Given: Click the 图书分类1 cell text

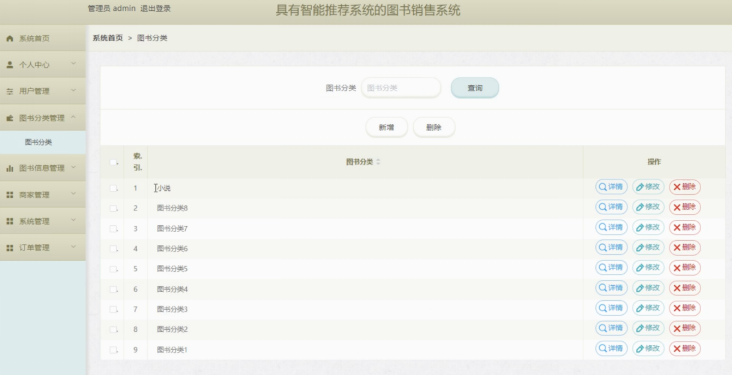Looking at the screenshot, I should tap(172, 350).
